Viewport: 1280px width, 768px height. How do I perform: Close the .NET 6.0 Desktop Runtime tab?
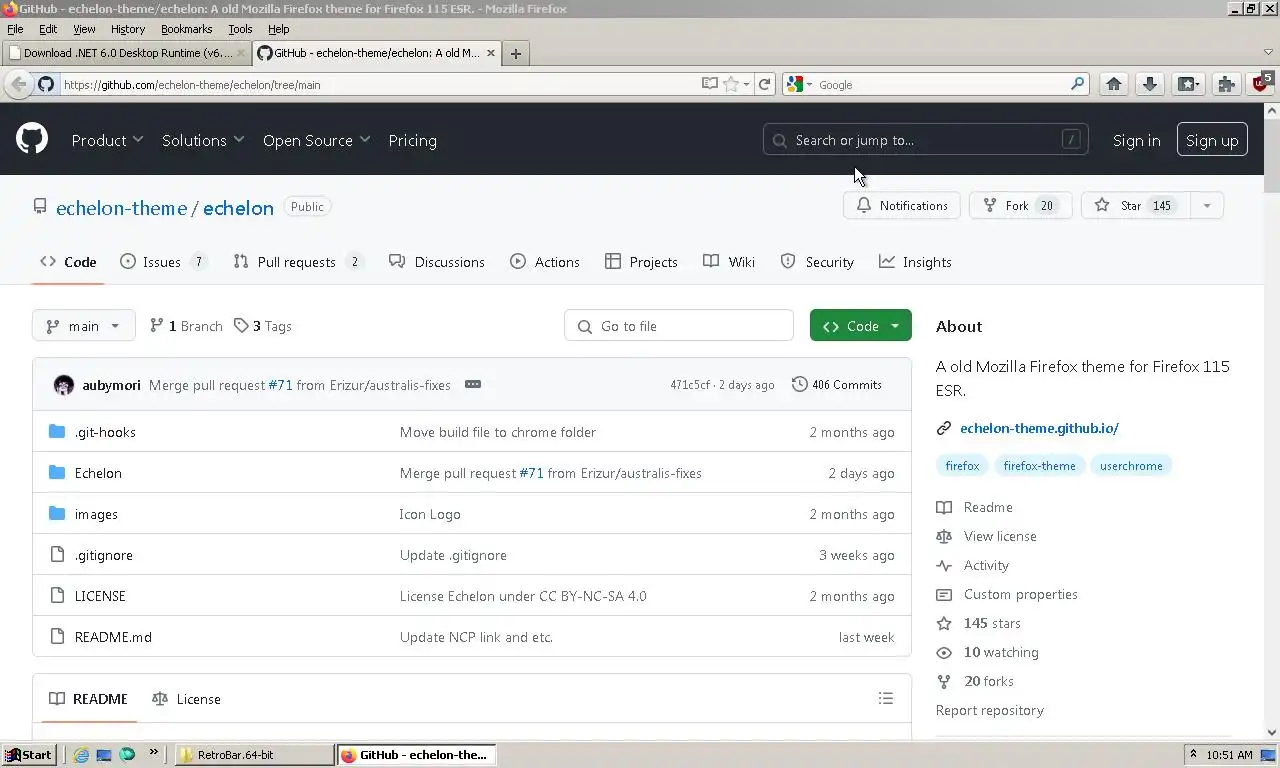coord(241,53)
